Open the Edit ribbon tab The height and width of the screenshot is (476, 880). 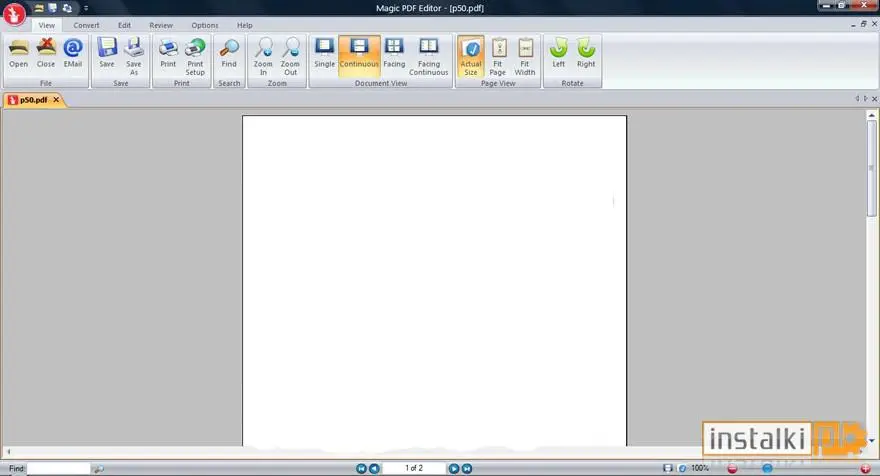tap(125, 25)
